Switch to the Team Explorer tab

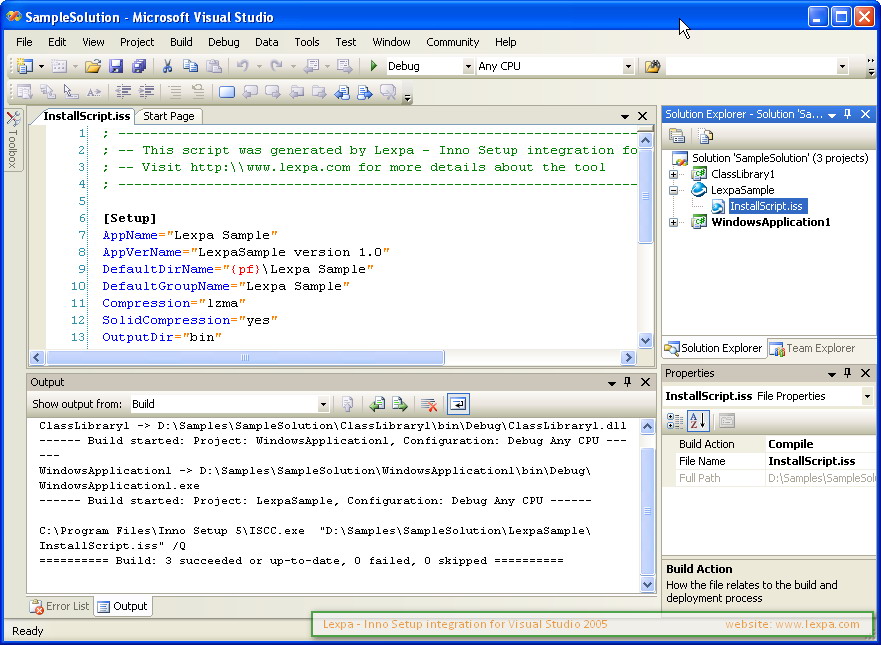(x=811, y=348)
